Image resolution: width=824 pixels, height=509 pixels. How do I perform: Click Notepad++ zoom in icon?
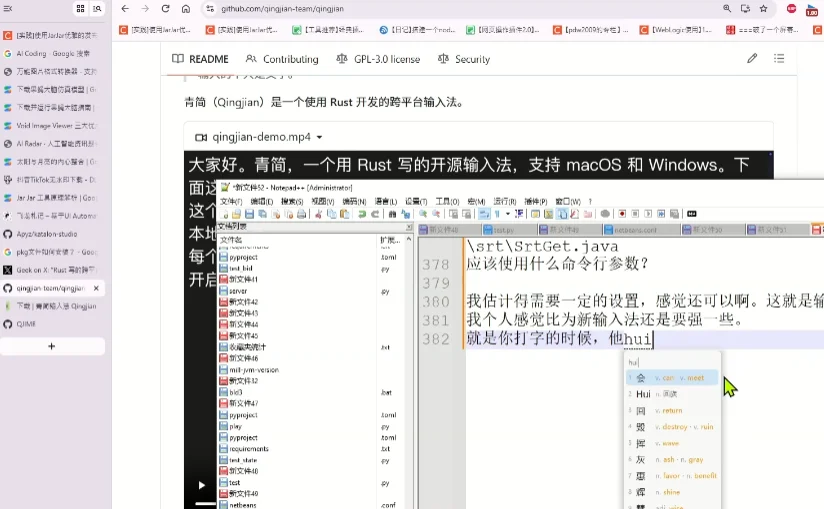423,214
